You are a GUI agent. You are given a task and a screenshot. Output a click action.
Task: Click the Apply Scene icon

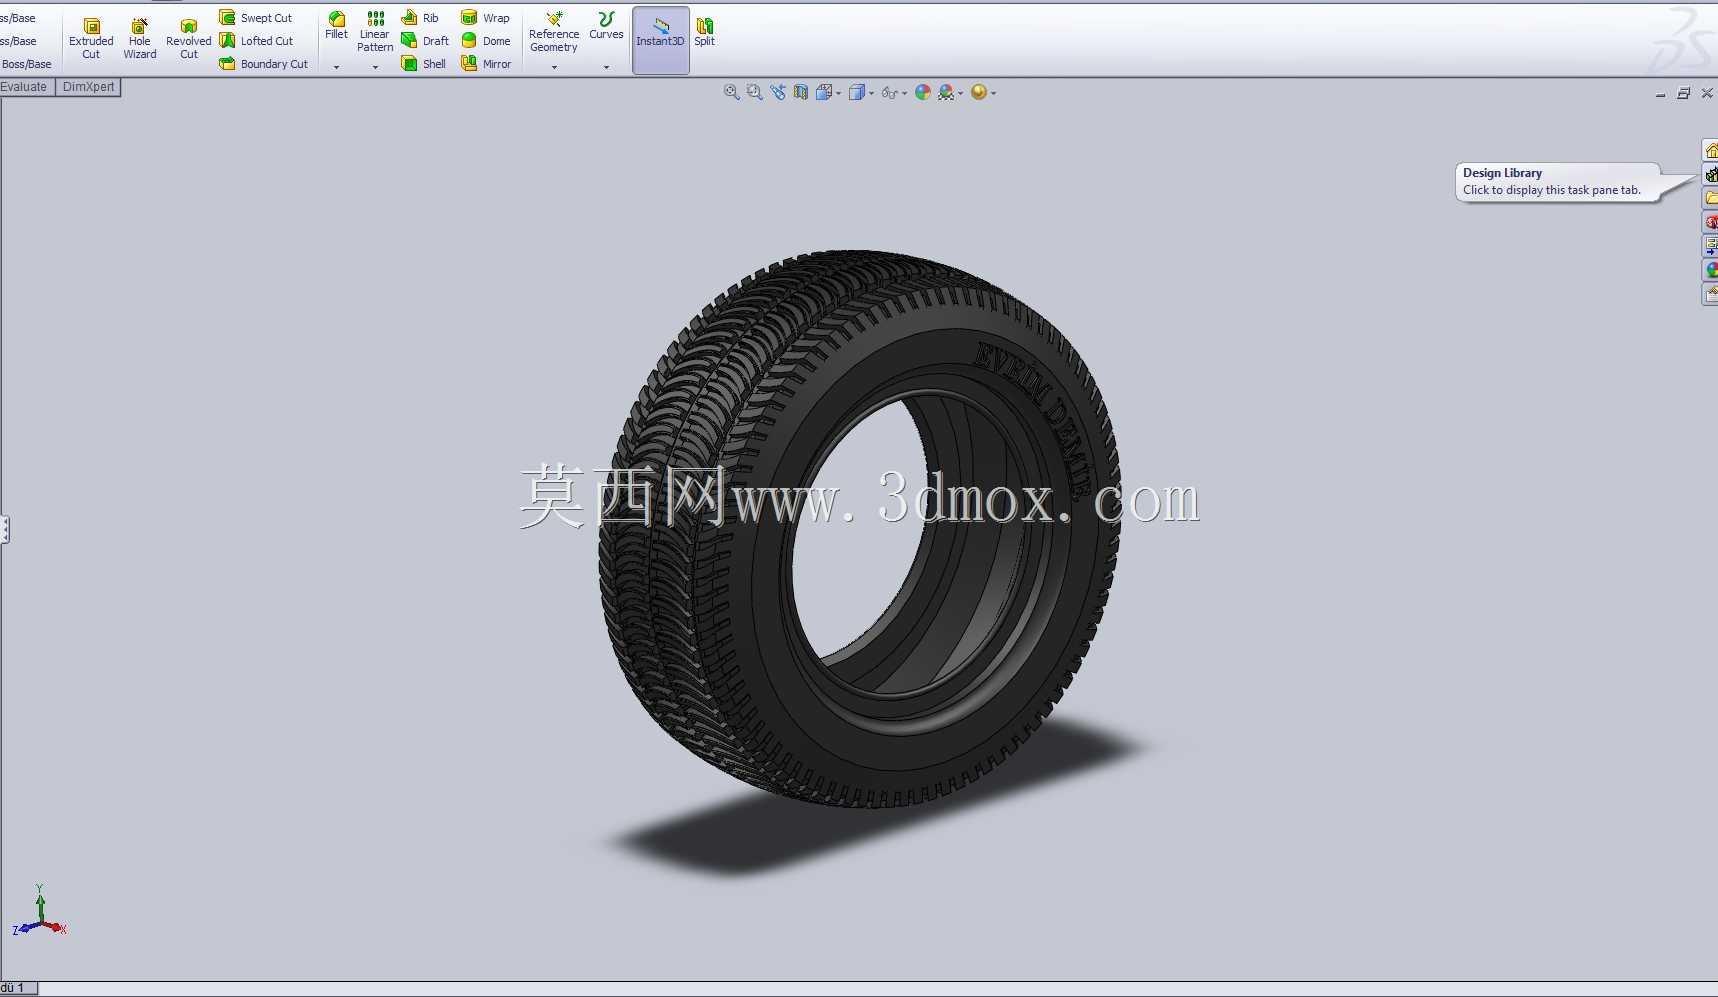point(946,92)
